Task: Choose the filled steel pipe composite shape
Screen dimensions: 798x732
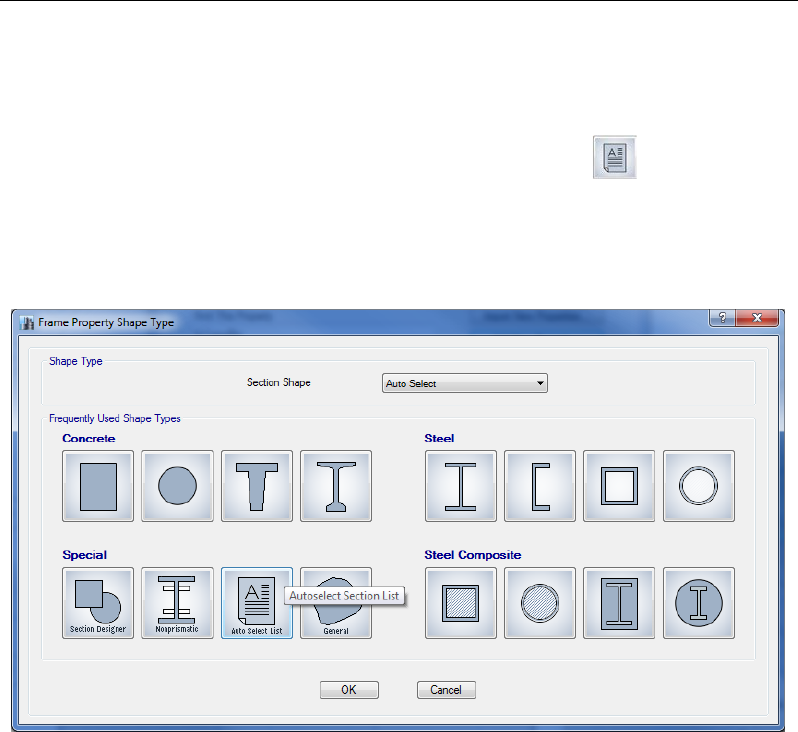Action: [x=540, y=603]
